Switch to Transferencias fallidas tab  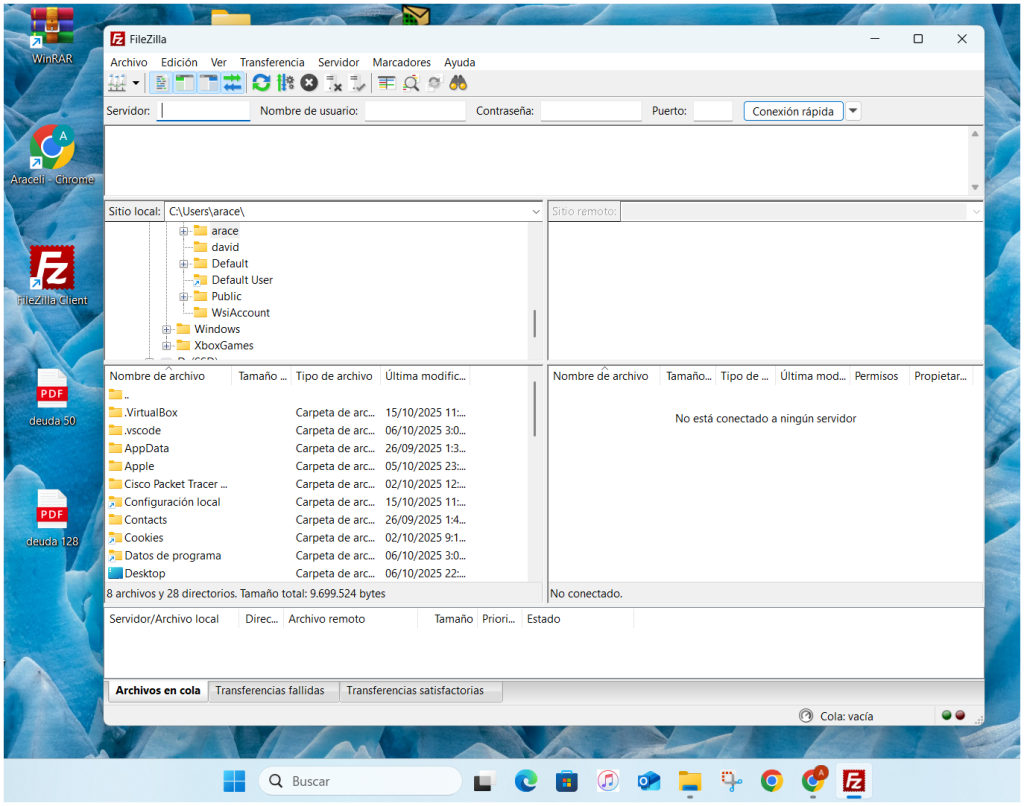click(x=273, y=690)
